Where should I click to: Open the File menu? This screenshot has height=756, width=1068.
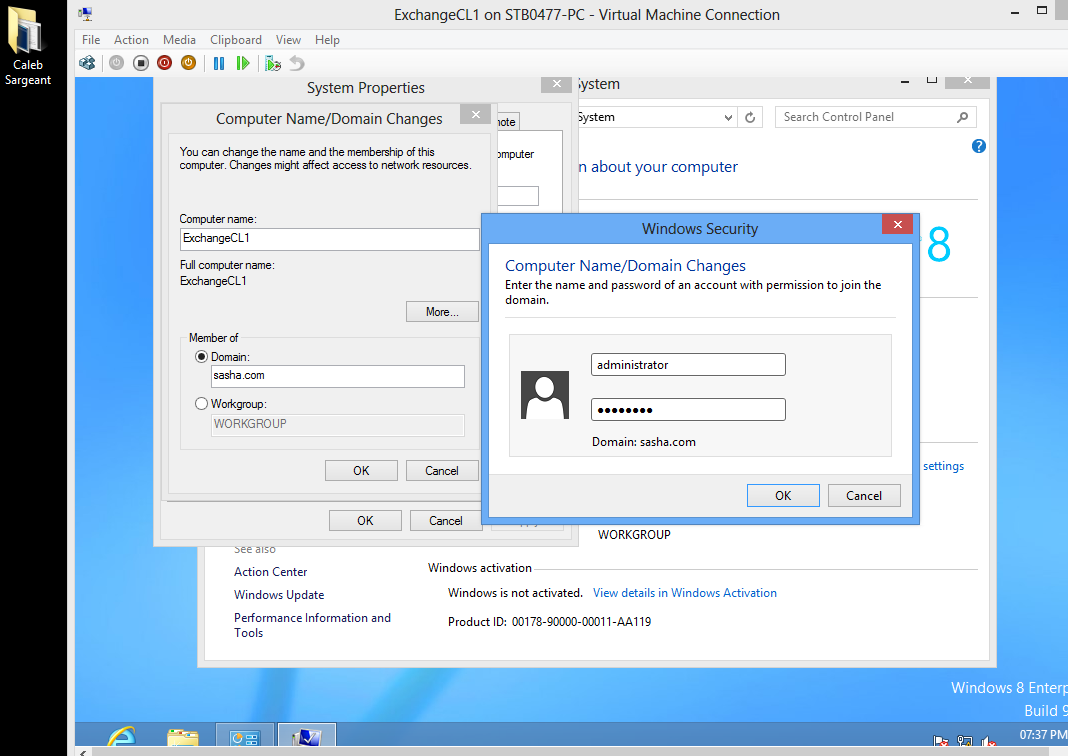[x=91, y=40]
